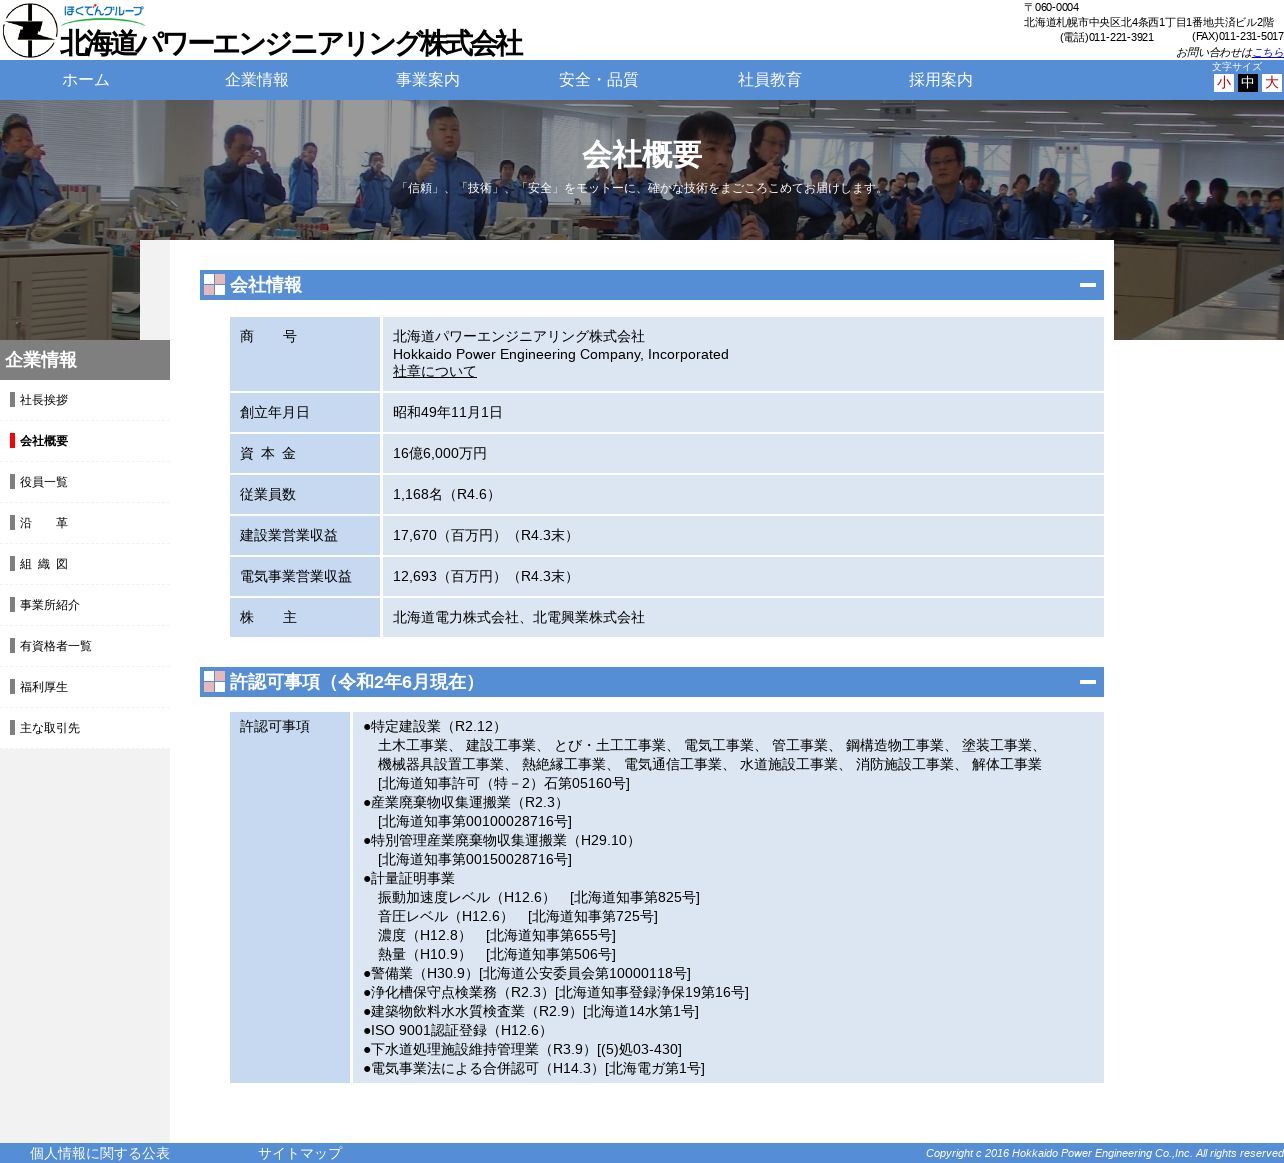The width and height of the screenshot is (1284, 1163).
Task: Open the 社員教育 navigation menu
Action: [x=770, y=80]
